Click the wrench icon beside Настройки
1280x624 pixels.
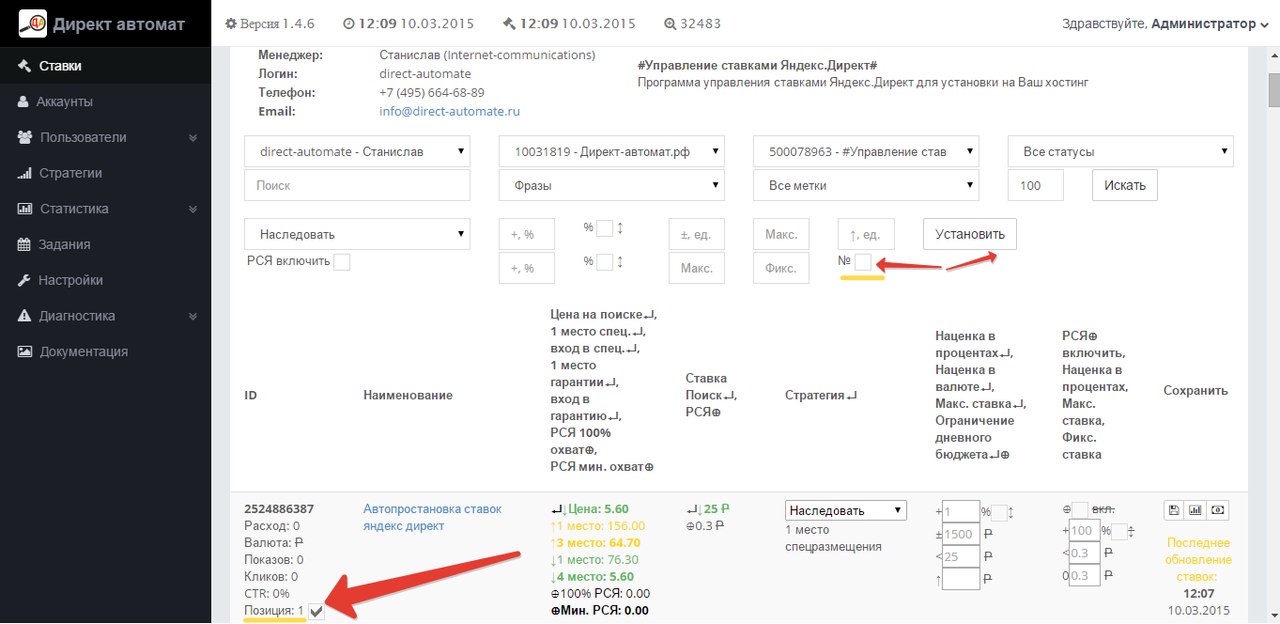24,280
